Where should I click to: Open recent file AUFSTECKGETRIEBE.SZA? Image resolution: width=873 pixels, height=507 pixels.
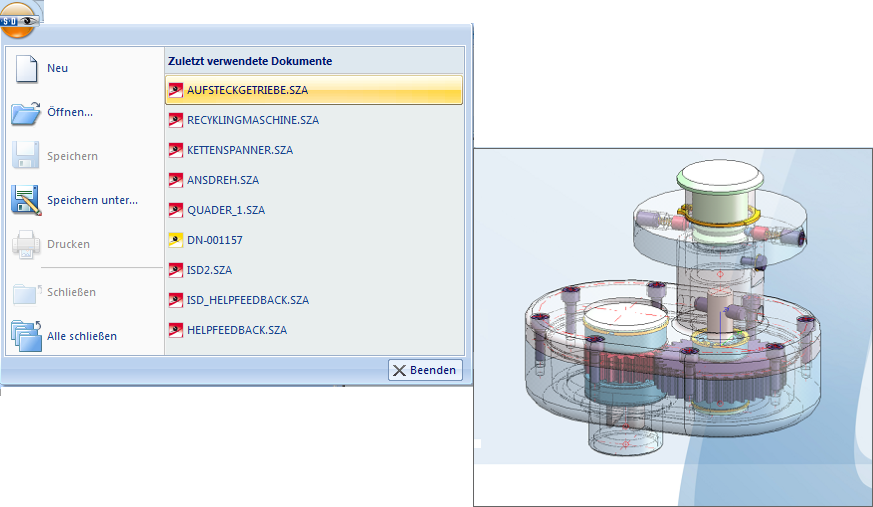tap(314, 90)
